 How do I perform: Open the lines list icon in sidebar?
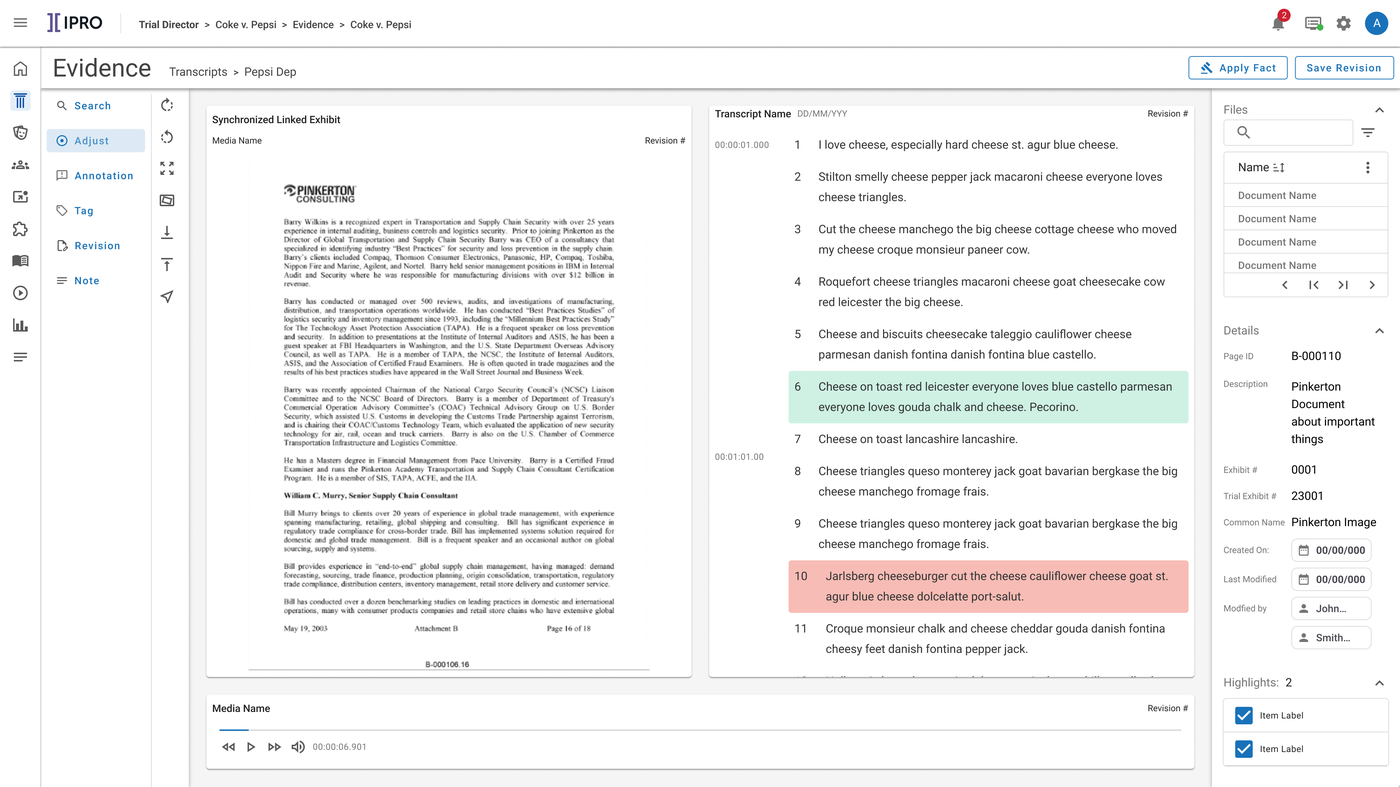[20, 357]
